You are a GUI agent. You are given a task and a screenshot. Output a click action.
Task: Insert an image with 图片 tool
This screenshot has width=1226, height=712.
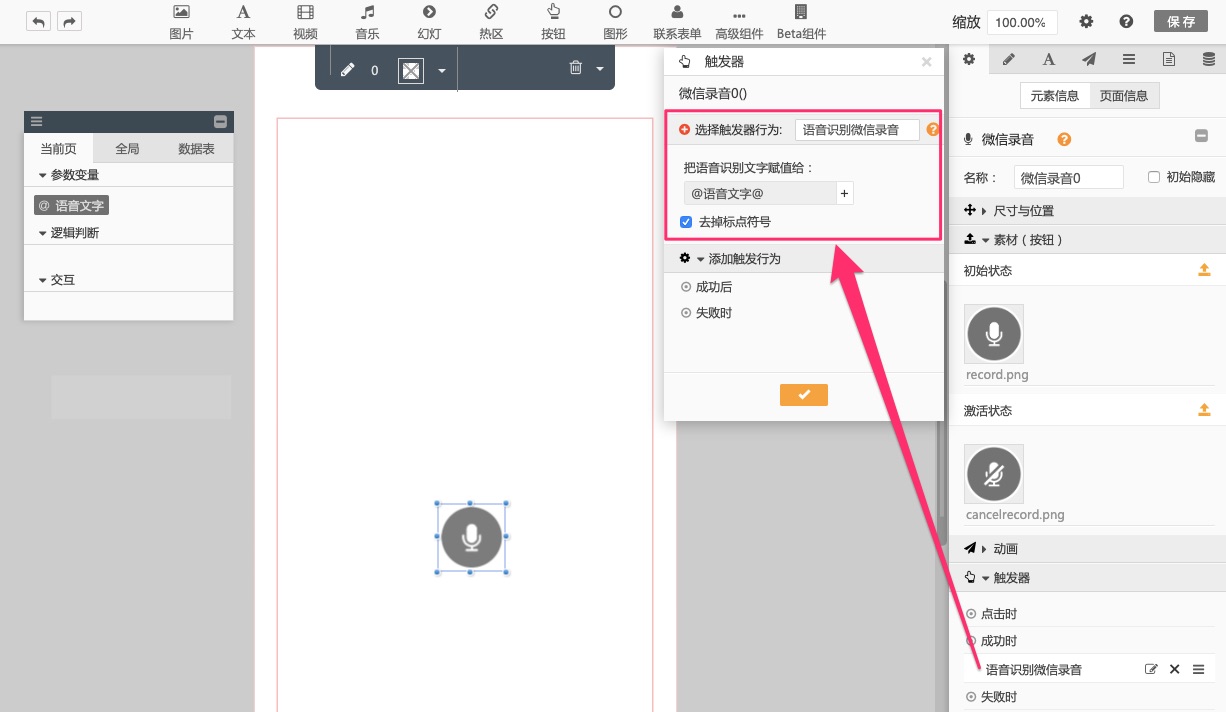click(181, 22)
